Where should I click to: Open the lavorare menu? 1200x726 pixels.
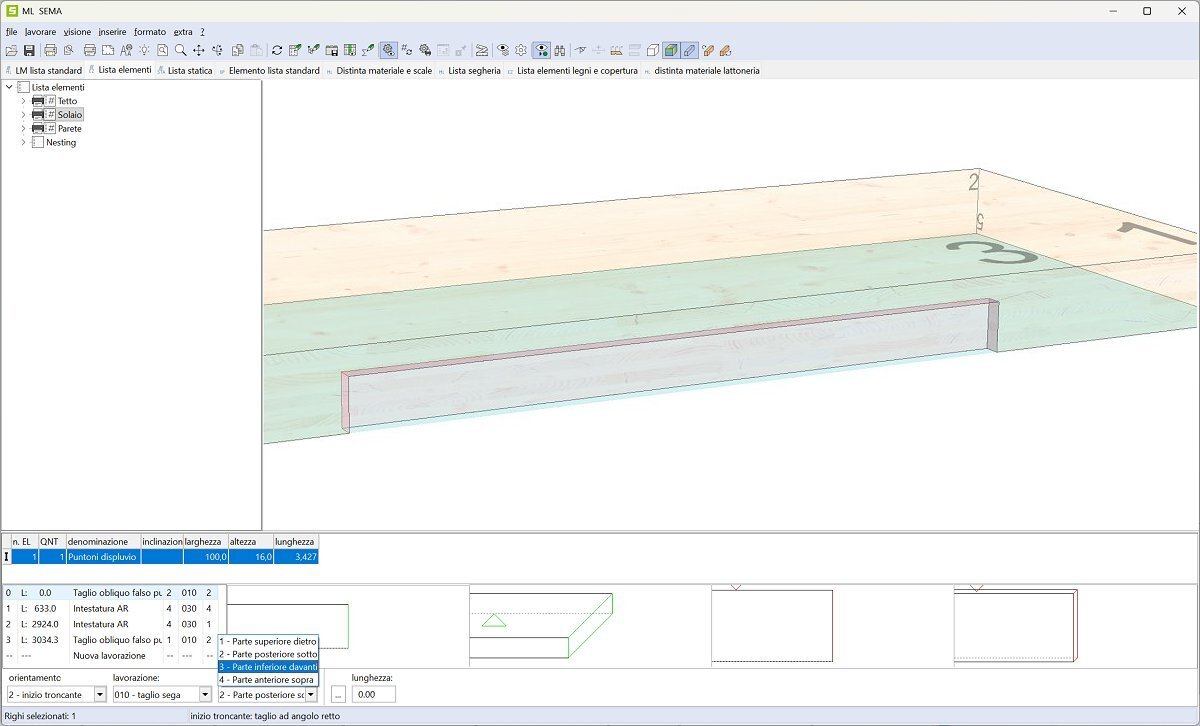tap(40, 32)
